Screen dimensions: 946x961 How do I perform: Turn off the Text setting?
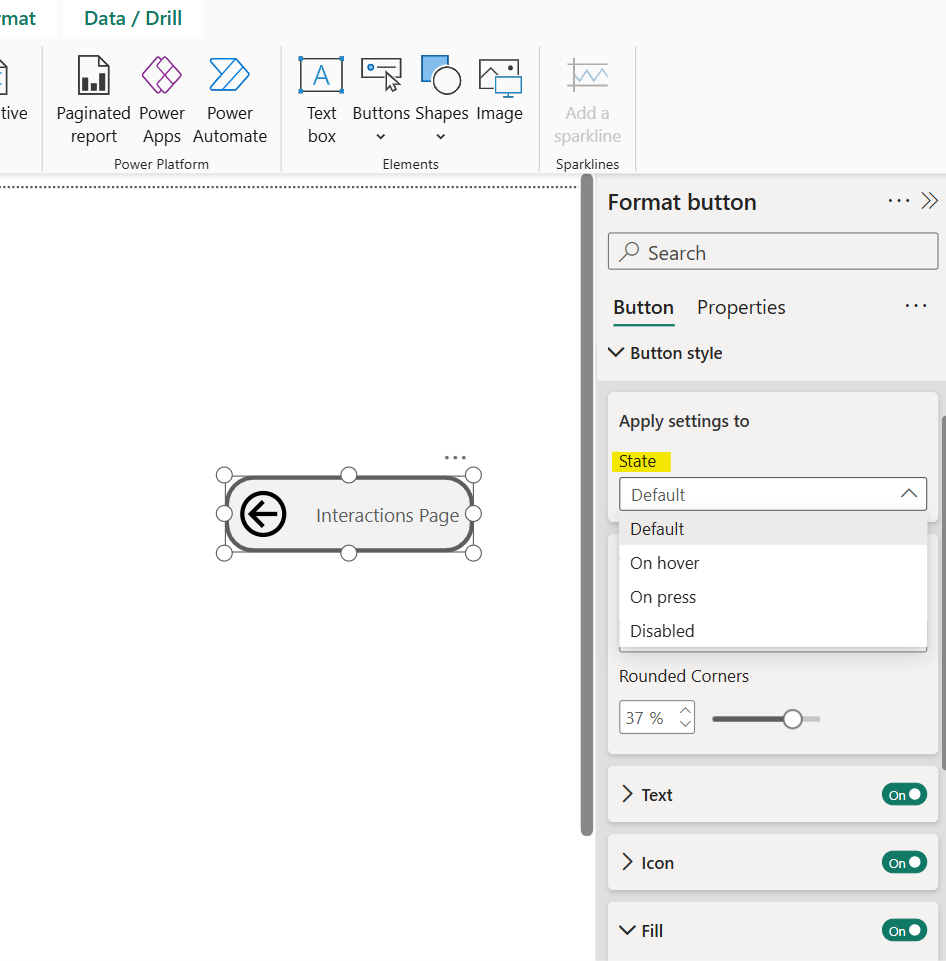click(x=904, y=794)
